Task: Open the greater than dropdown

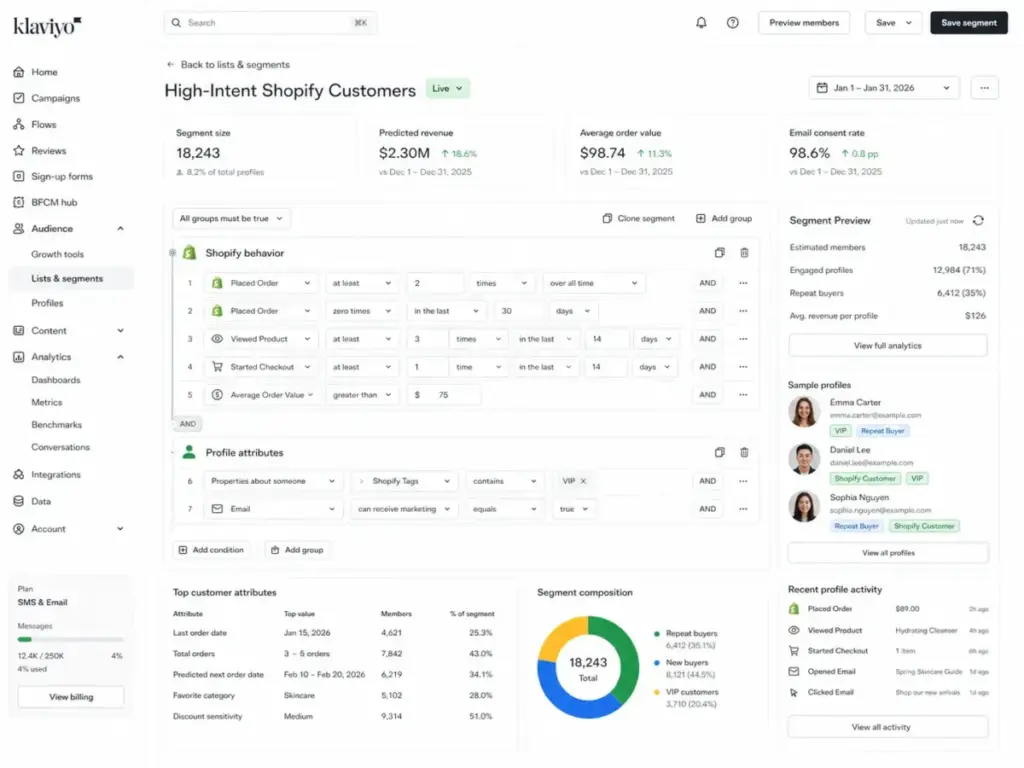Action: click(x=362, y=395)
